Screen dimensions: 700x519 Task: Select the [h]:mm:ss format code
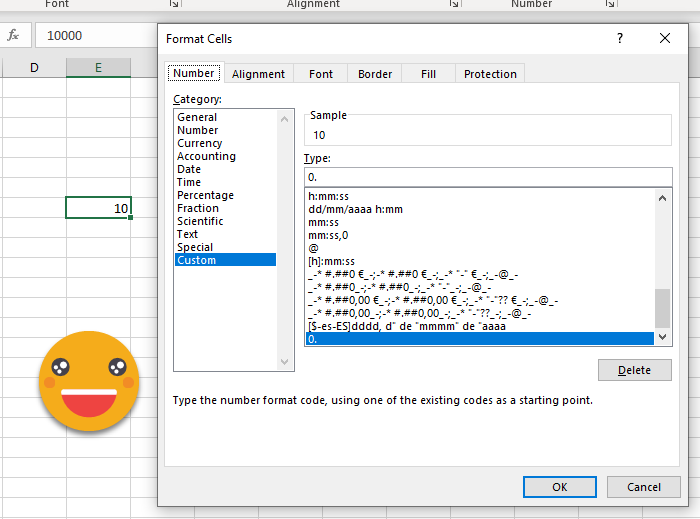click(333, 261)
